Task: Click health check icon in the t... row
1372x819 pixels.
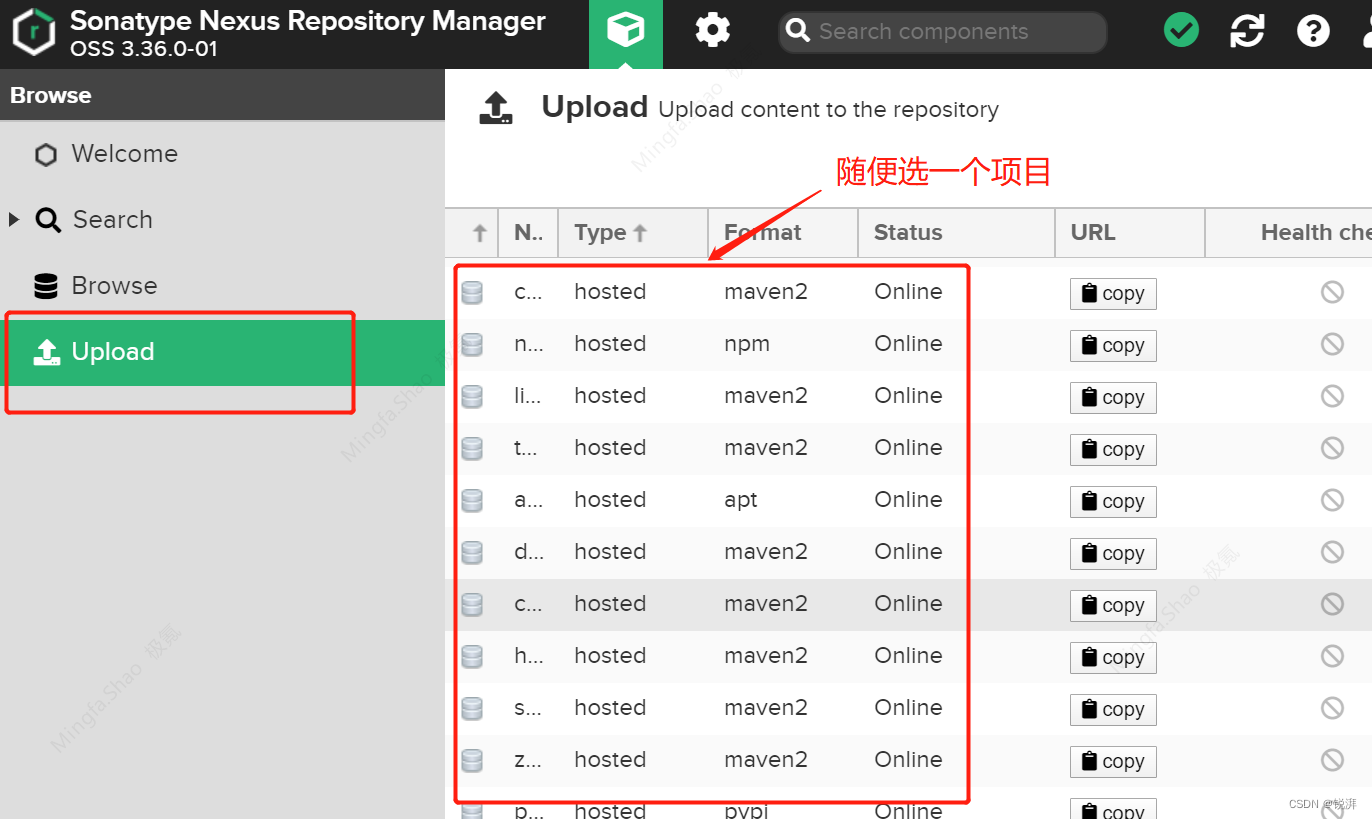Action: click(x=1332, y=448)
